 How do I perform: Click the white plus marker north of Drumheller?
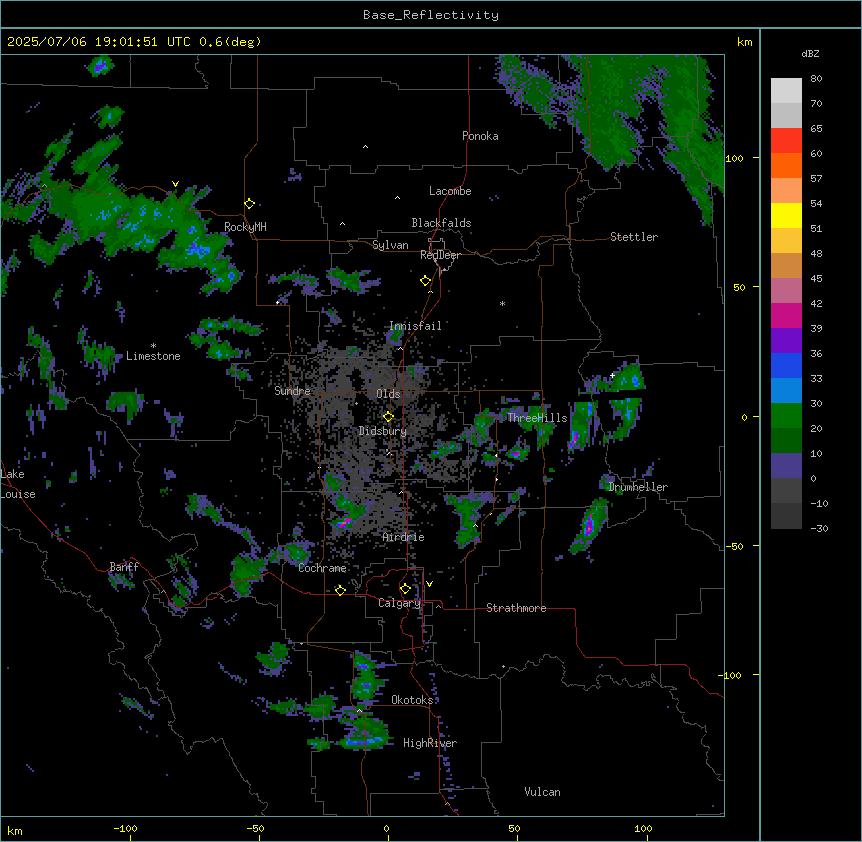point(612,375)
